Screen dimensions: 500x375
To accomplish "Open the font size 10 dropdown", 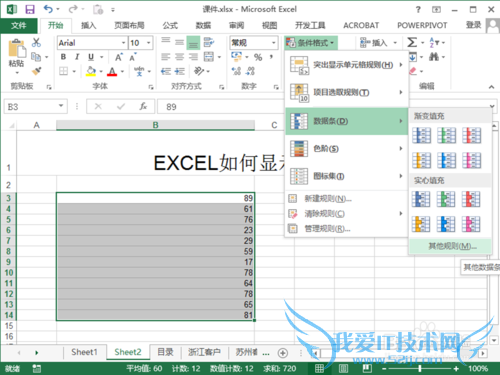I will coord(148,43).
